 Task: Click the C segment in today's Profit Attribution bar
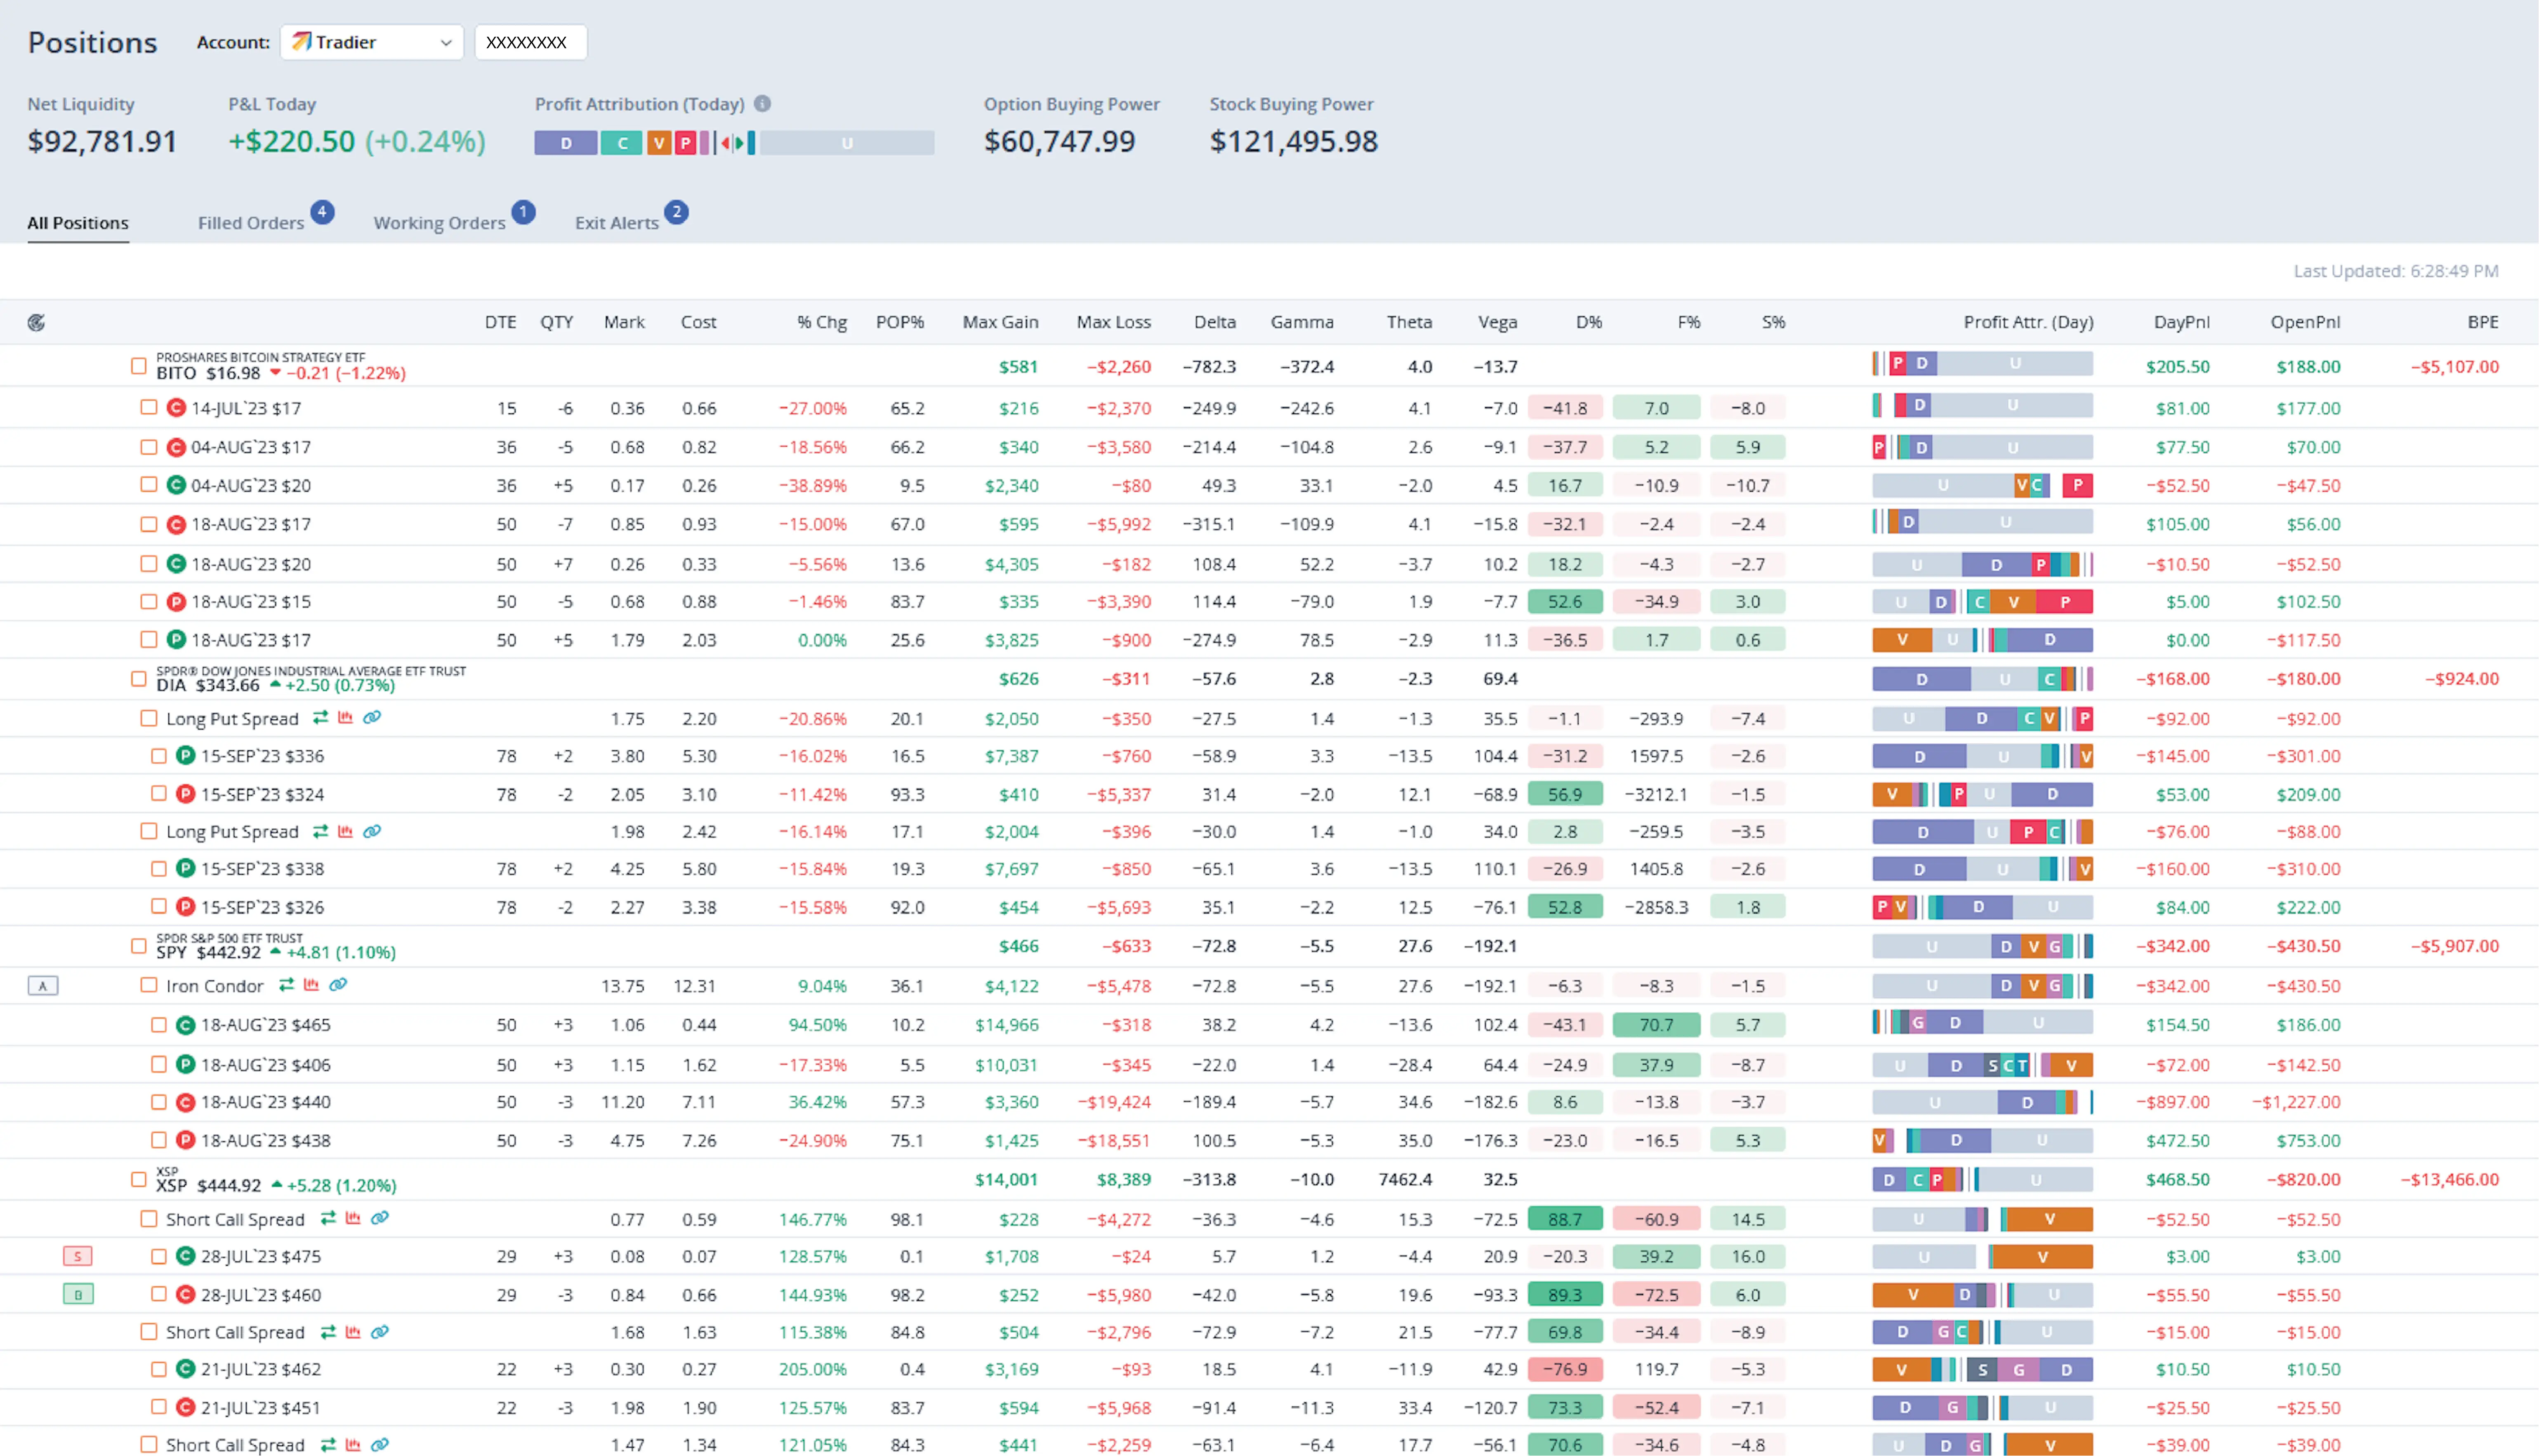(622, 143)
